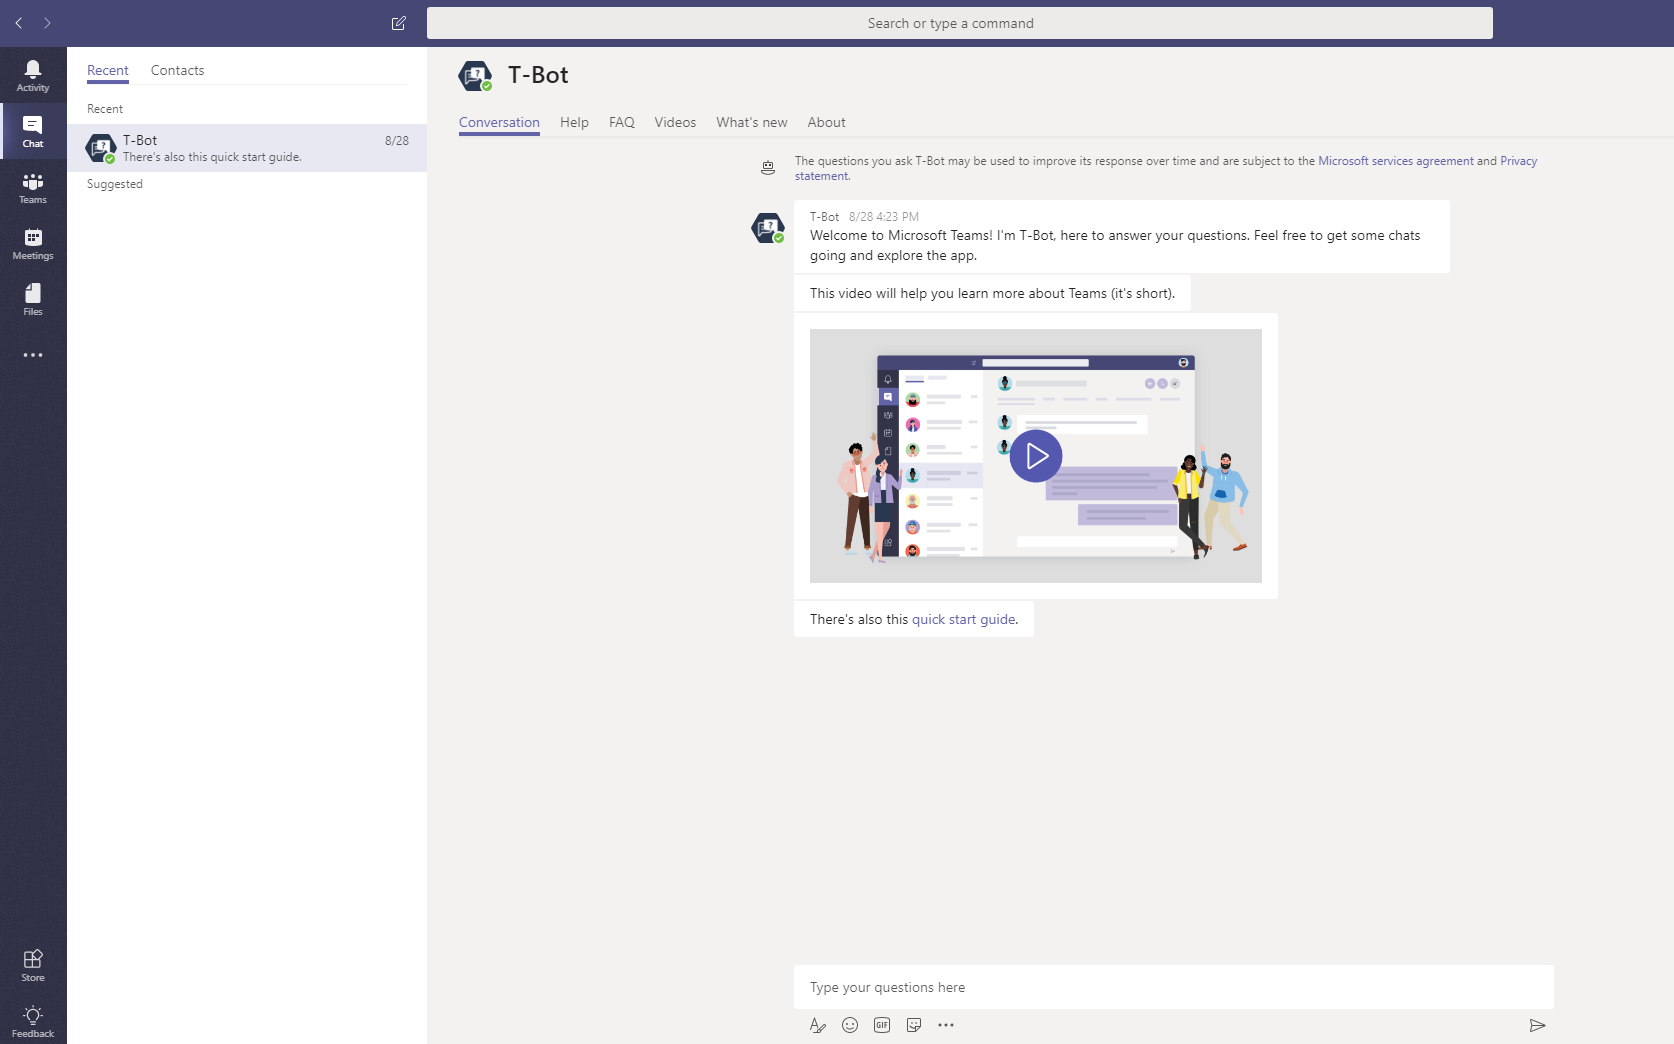1674x1044 pixels.
Task: Open Files section in sidebar
Action: pyautogui.click(x=33, y=299)
